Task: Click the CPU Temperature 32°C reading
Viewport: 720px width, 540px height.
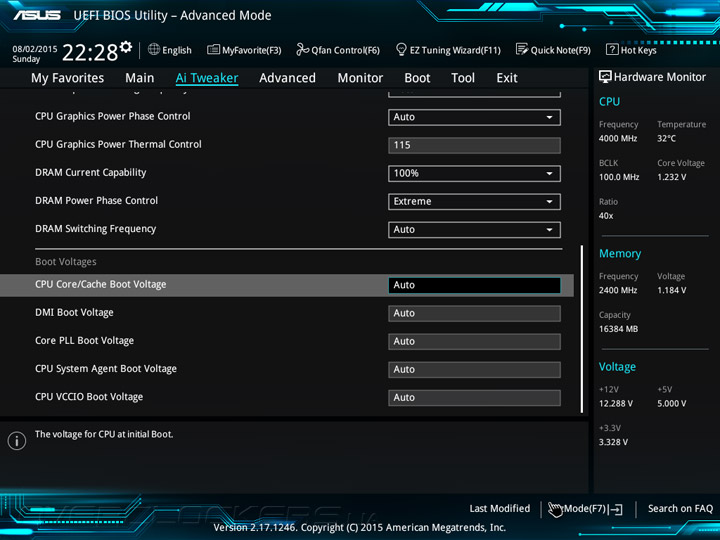Action: tap(666, 138)
